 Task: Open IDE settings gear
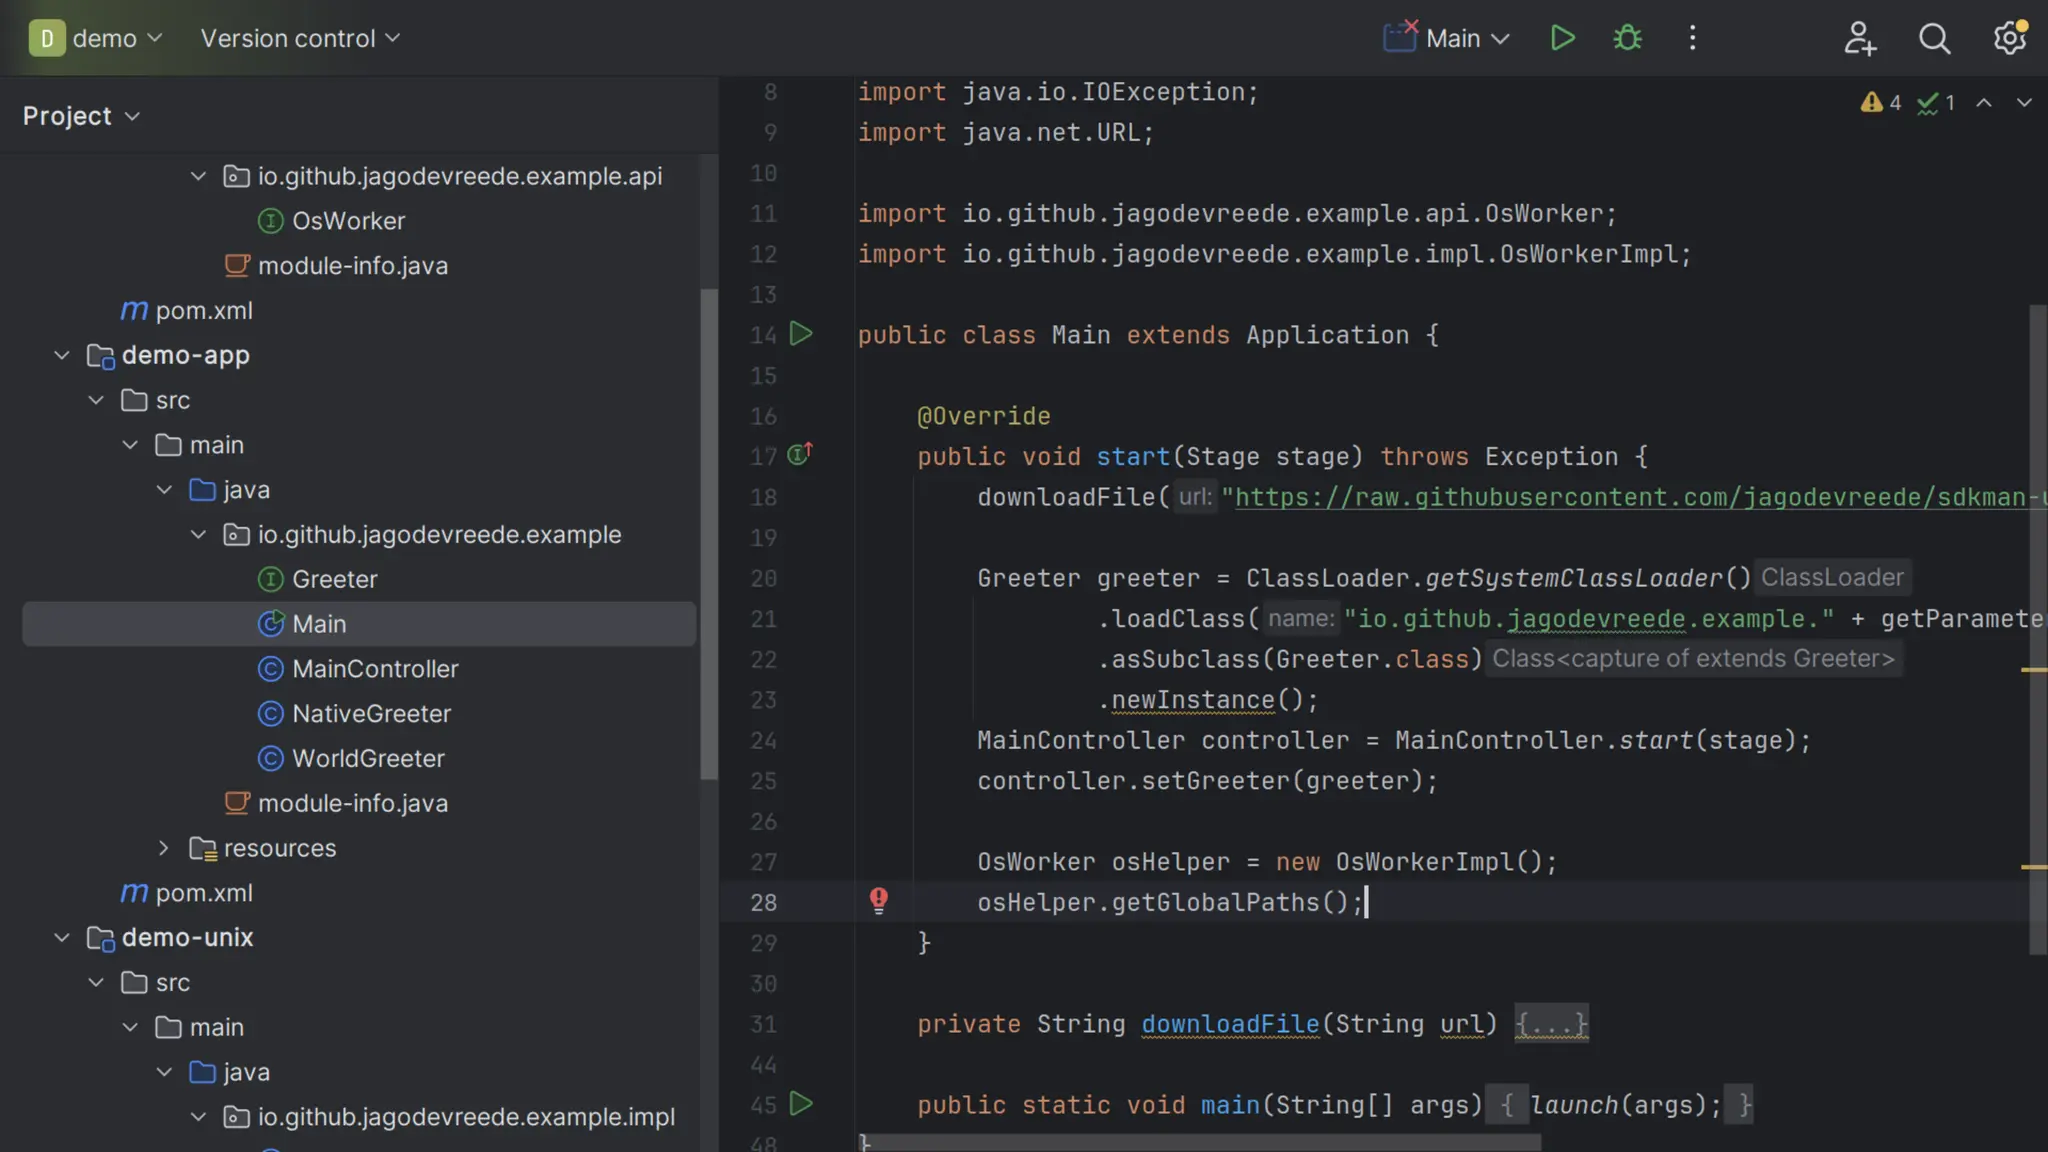[2009, 38]
